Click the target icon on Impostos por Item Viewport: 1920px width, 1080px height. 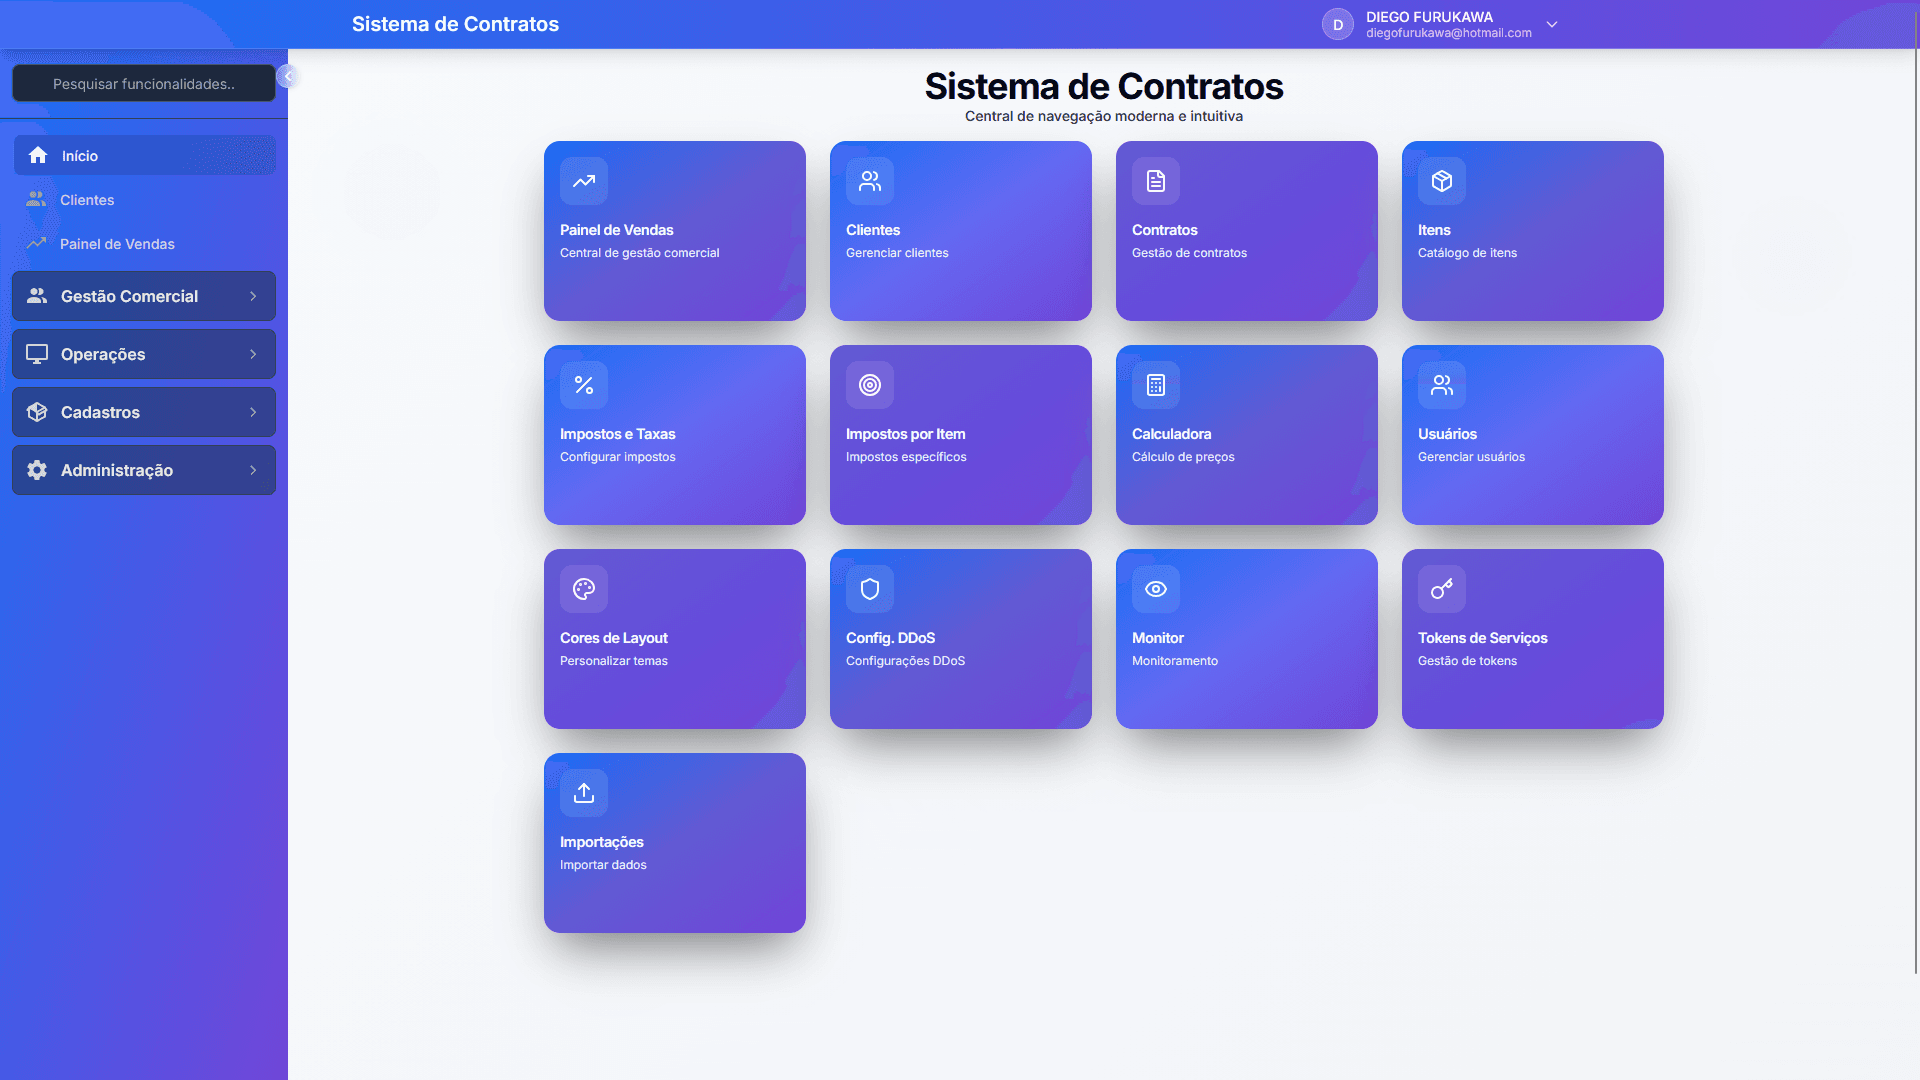pyautogui.click(x=869, y=385)
